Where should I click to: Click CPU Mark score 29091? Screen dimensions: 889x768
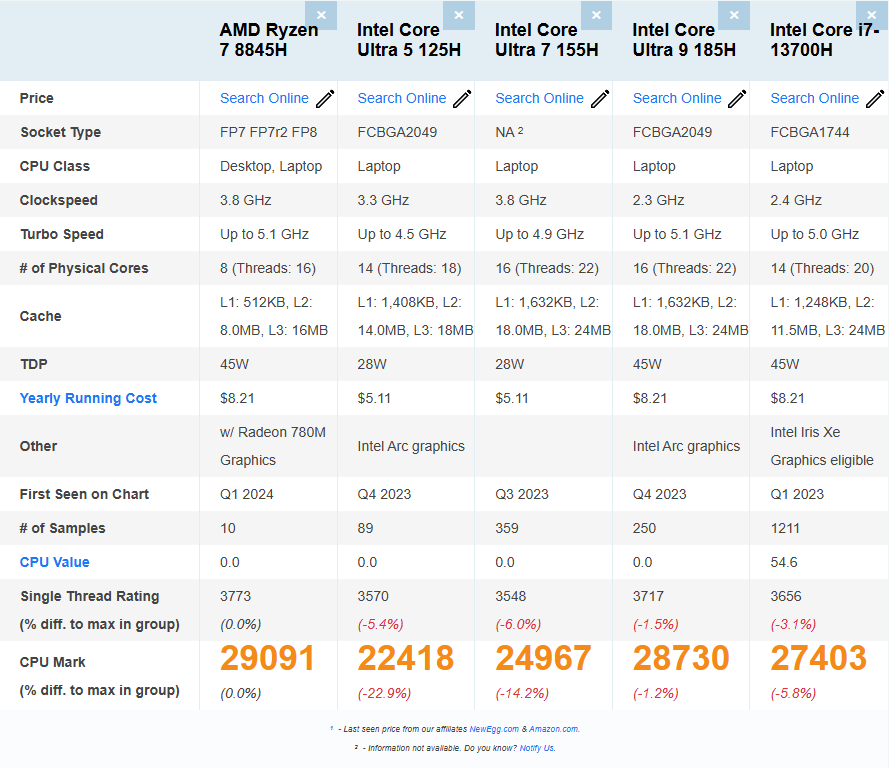(x=267, y=658)
